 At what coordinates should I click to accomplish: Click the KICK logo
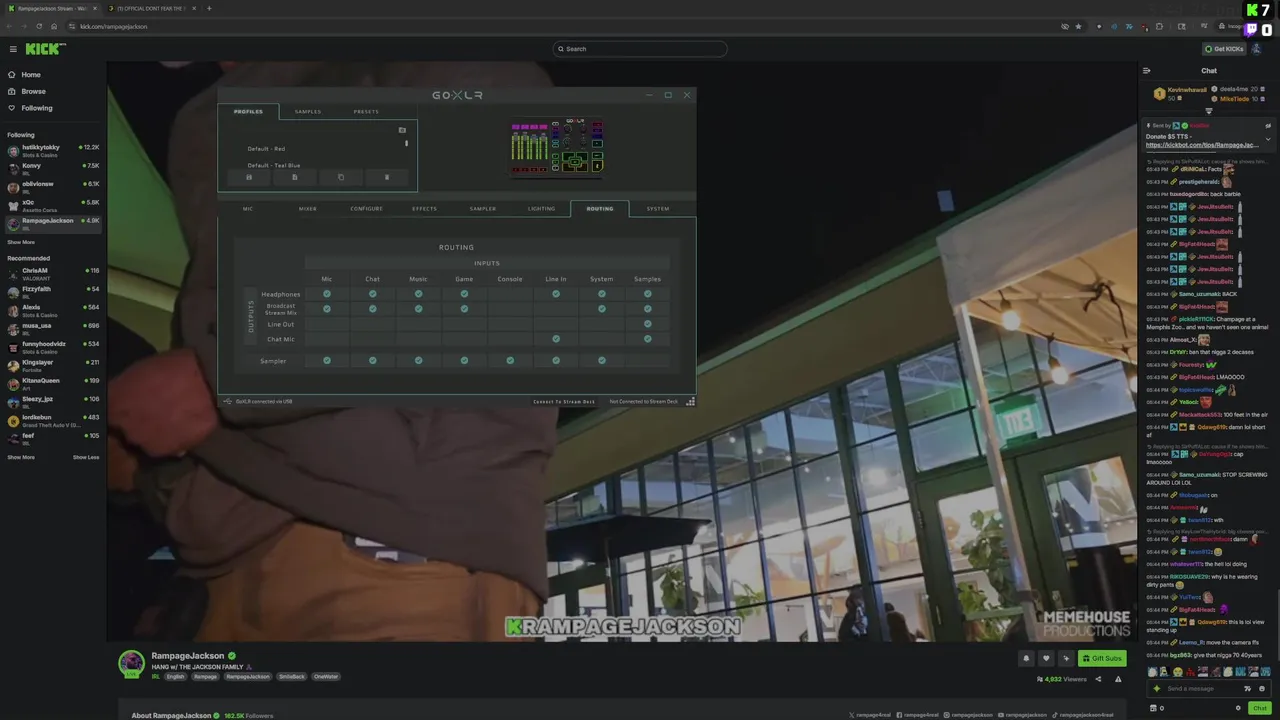pyautogui.click(x=45, y=49)
